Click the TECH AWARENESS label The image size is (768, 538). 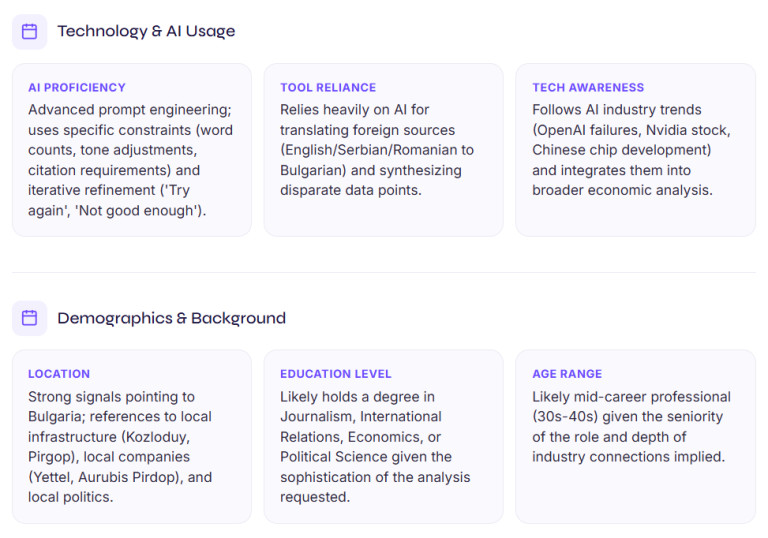coord(588,88)
